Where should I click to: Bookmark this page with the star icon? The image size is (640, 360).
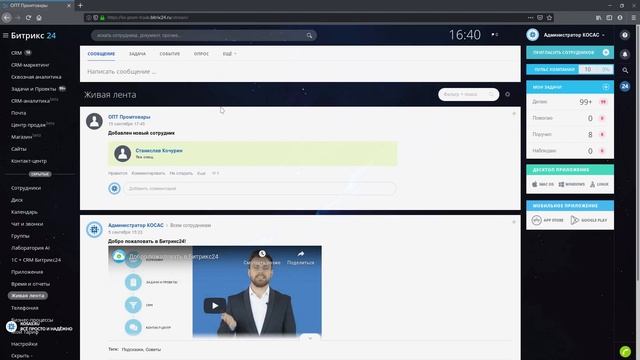[x=549, y=18]
